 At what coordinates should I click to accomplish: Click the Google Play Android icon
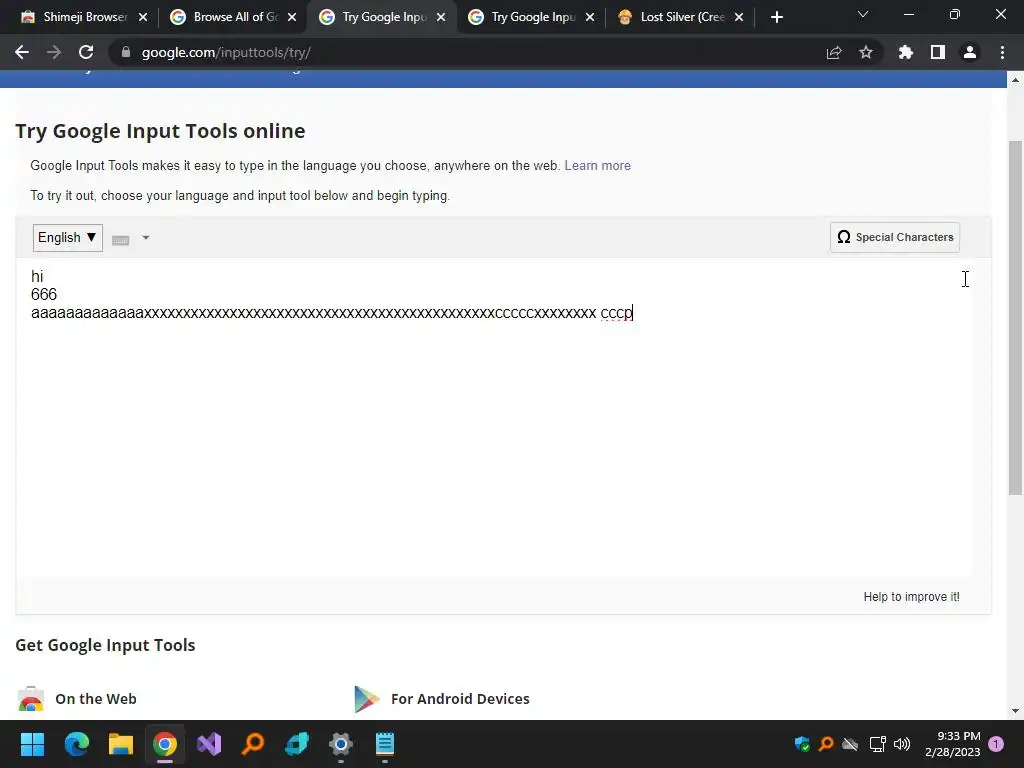366,699
